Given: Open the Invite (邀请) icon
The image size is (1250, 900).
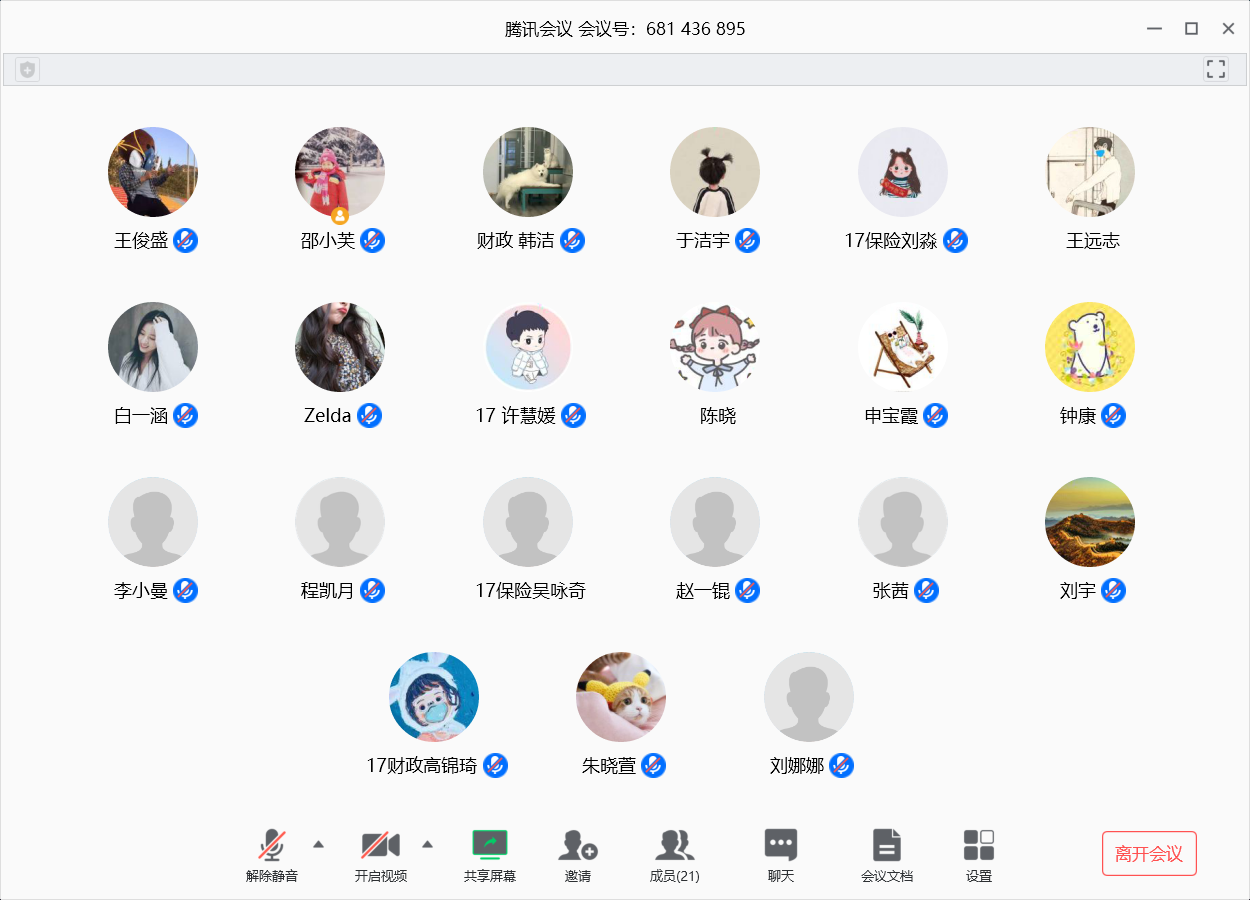Looking at the screenshot, I should [x=577, y=845].
